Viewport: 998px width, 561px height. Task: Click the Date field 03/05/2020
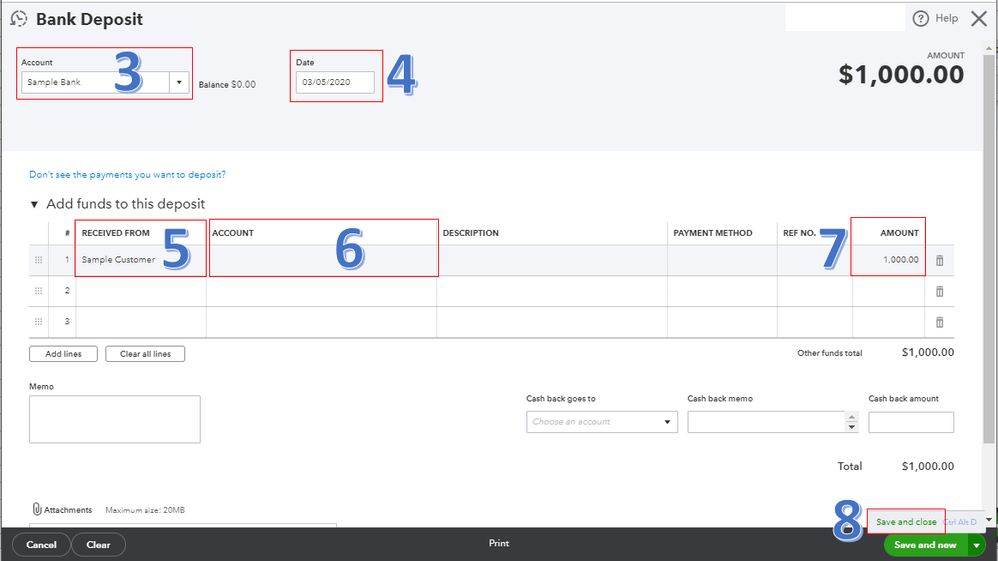[335, 82]
